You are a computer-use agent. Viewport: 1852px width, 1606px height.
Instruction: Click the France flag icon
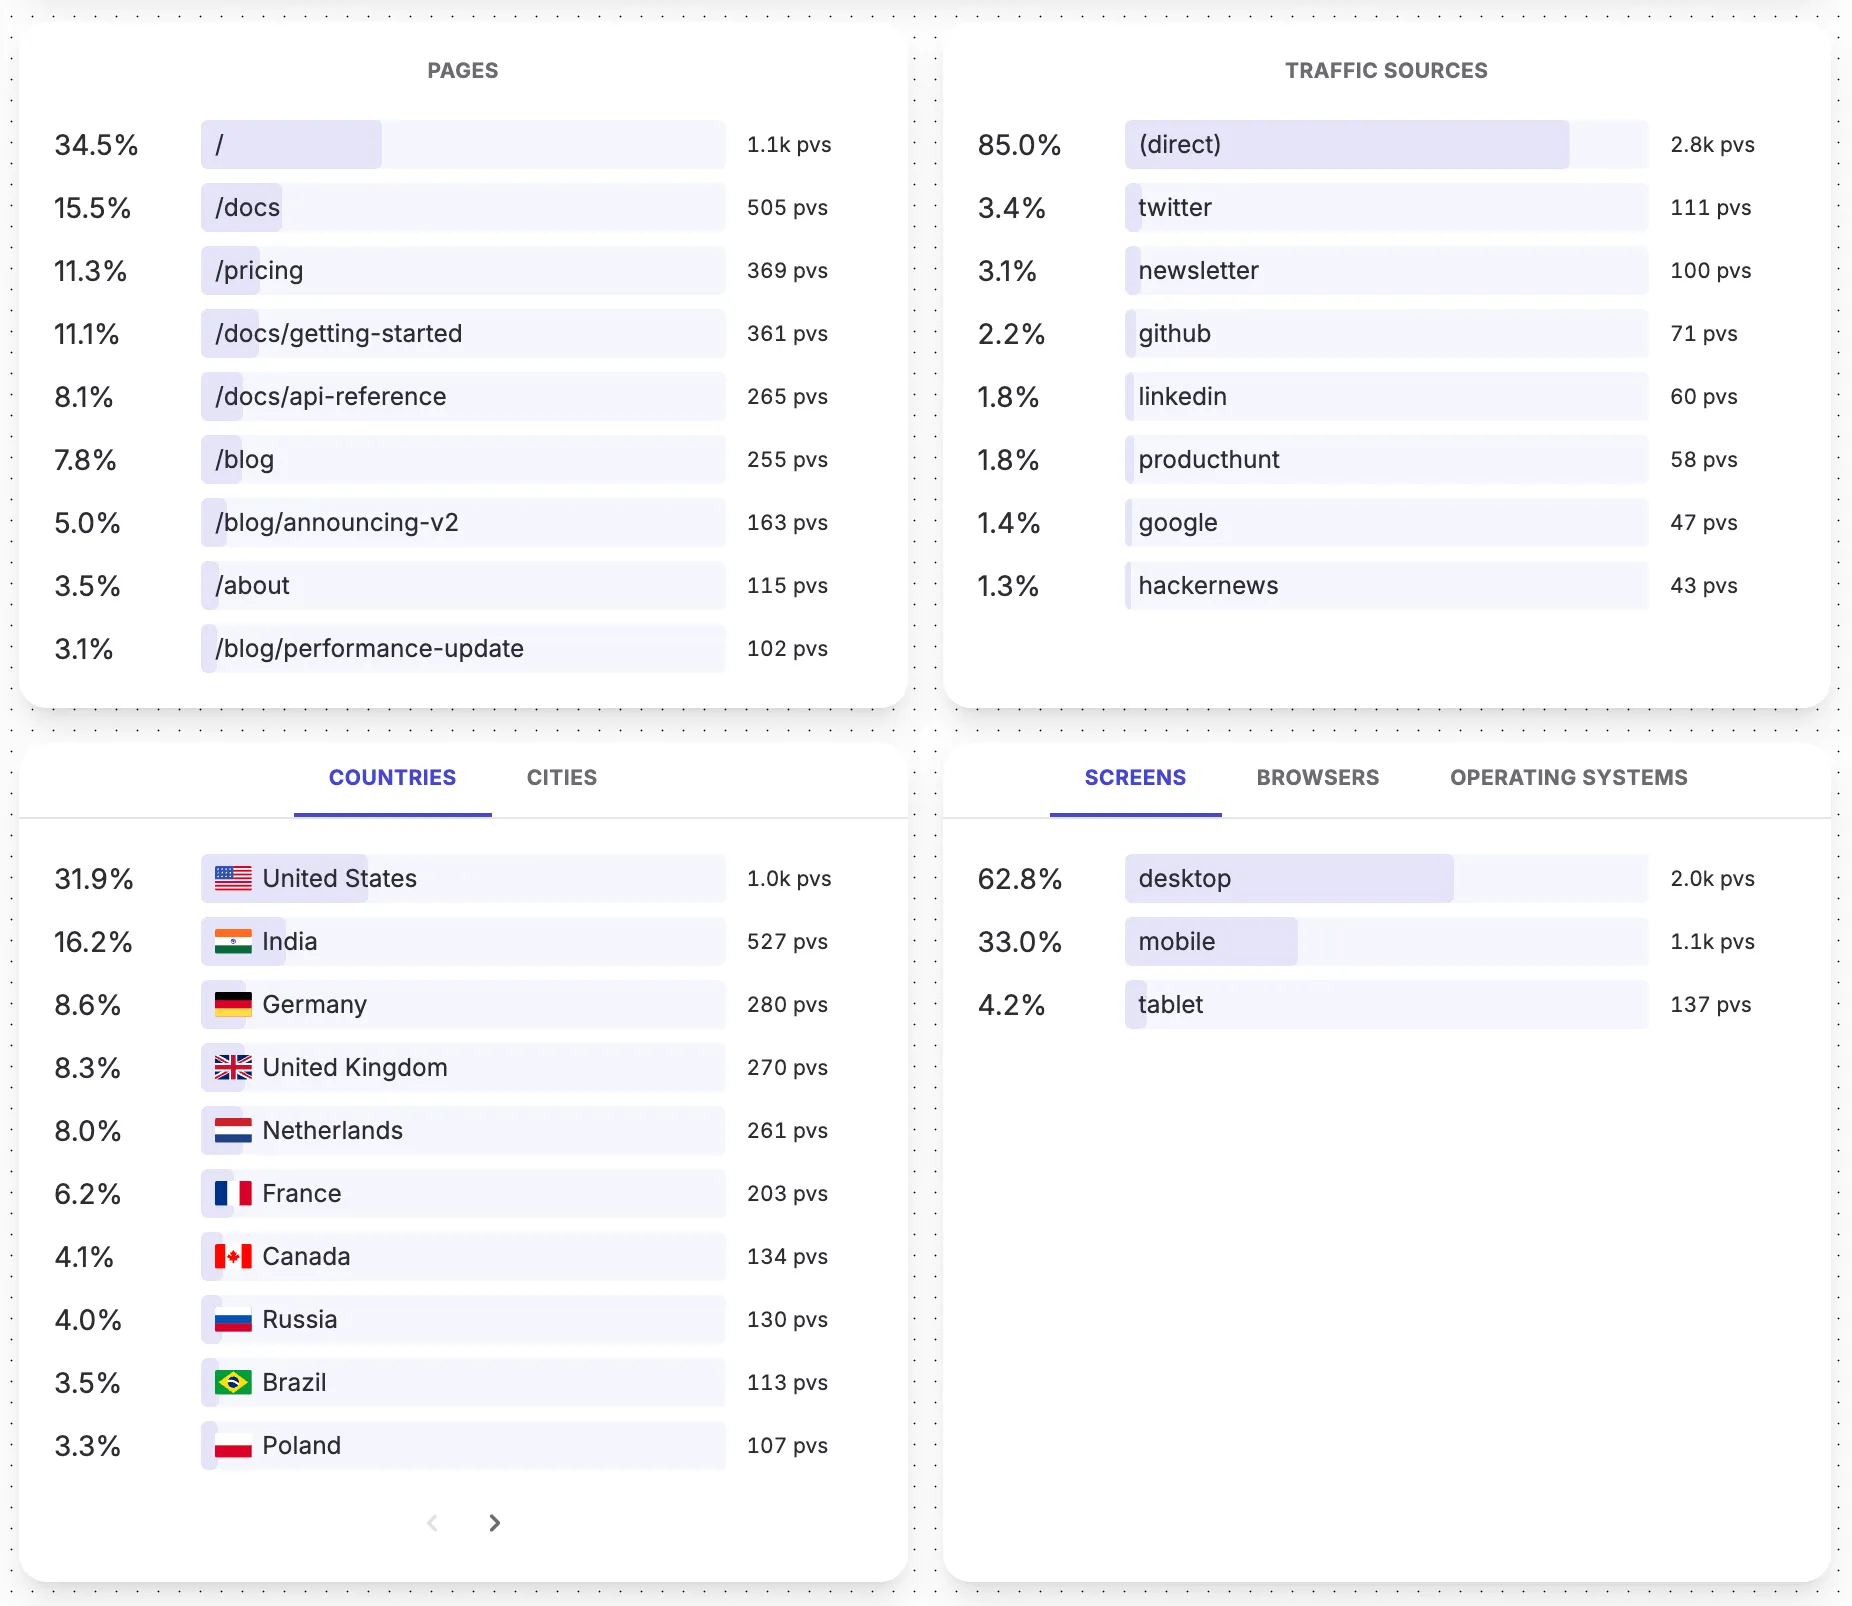tap(233, 1194)
